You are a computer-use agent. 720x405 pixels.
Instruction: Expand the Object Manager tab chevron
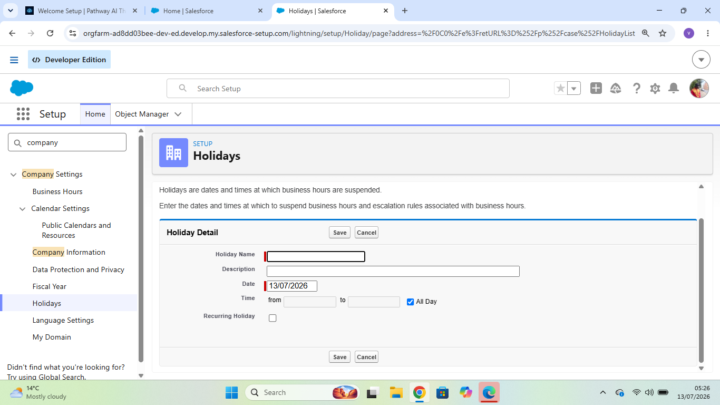[x=178, y=114]
